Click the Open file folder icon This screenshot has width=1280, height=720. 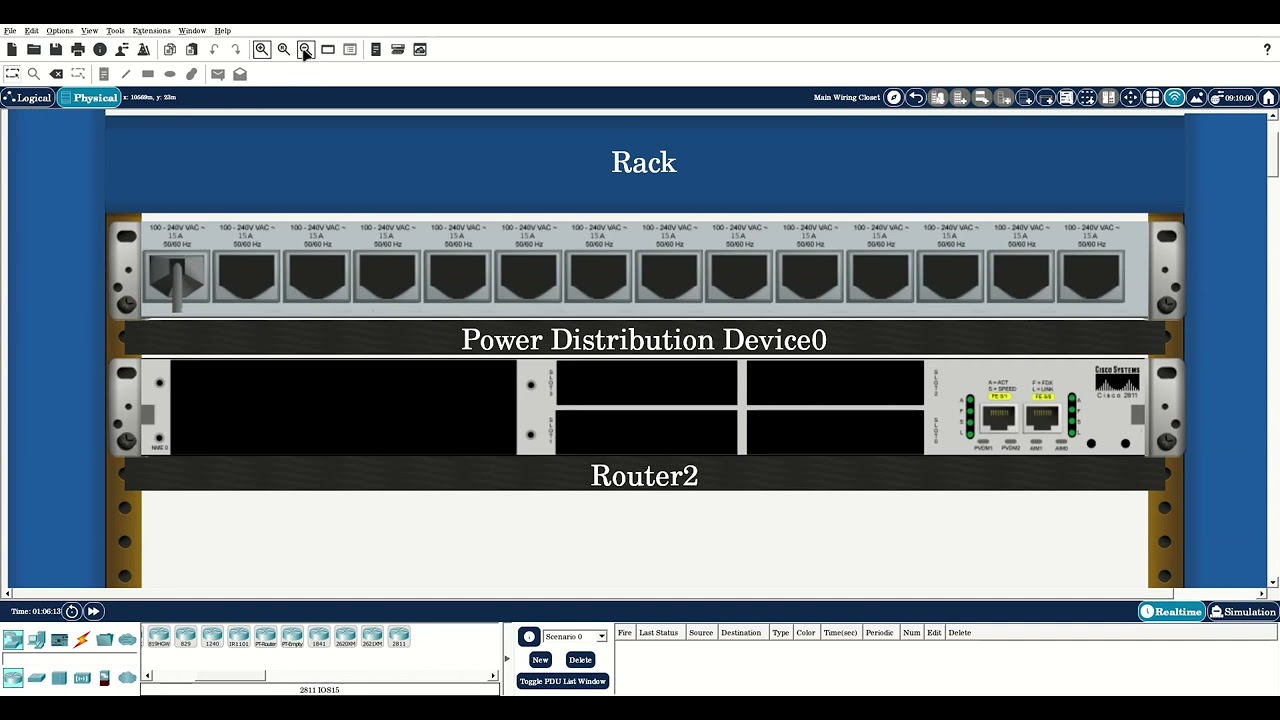34,49
